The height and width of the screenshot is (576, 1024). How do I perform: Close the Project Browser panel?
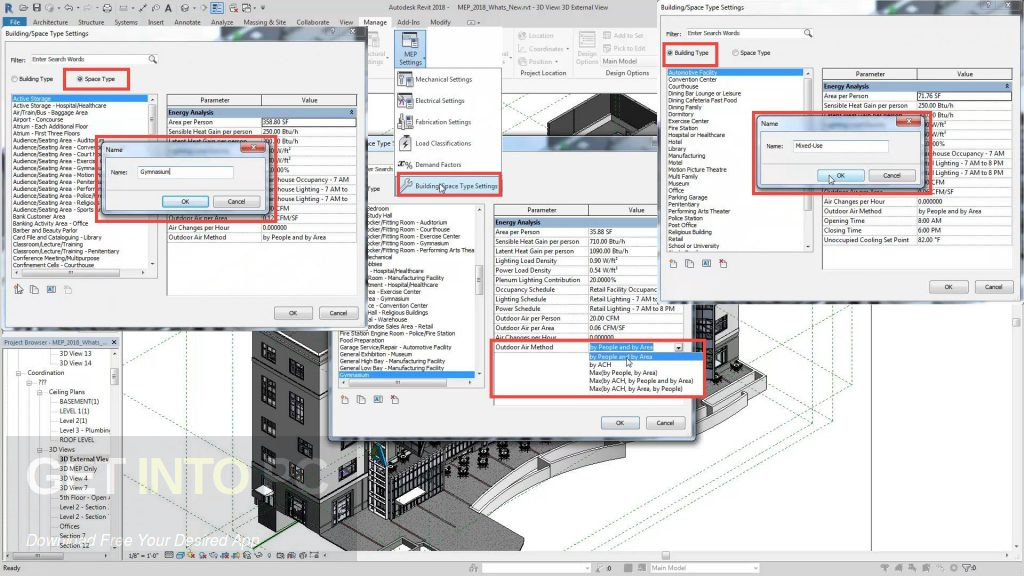click(x=114, y=342)
